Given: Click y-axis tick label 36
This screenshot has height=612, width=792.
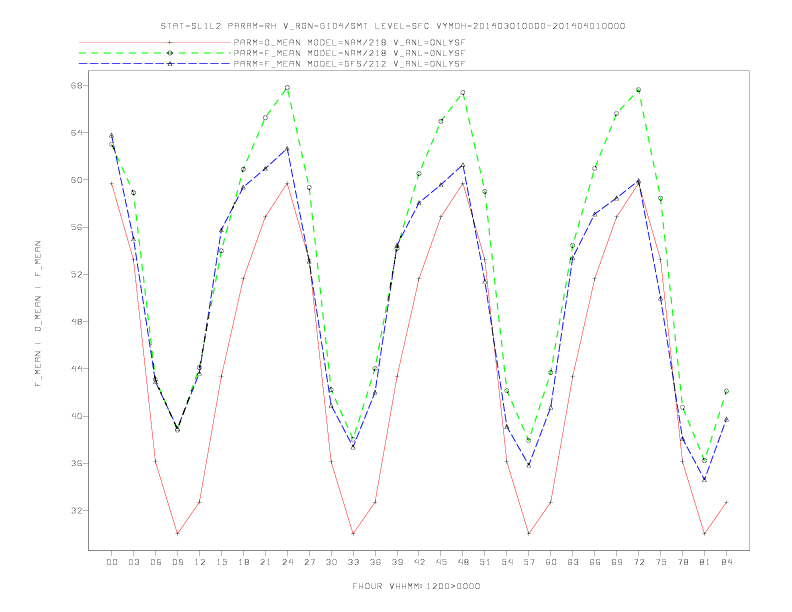Looking at the screenshot, I should [76, 463].
